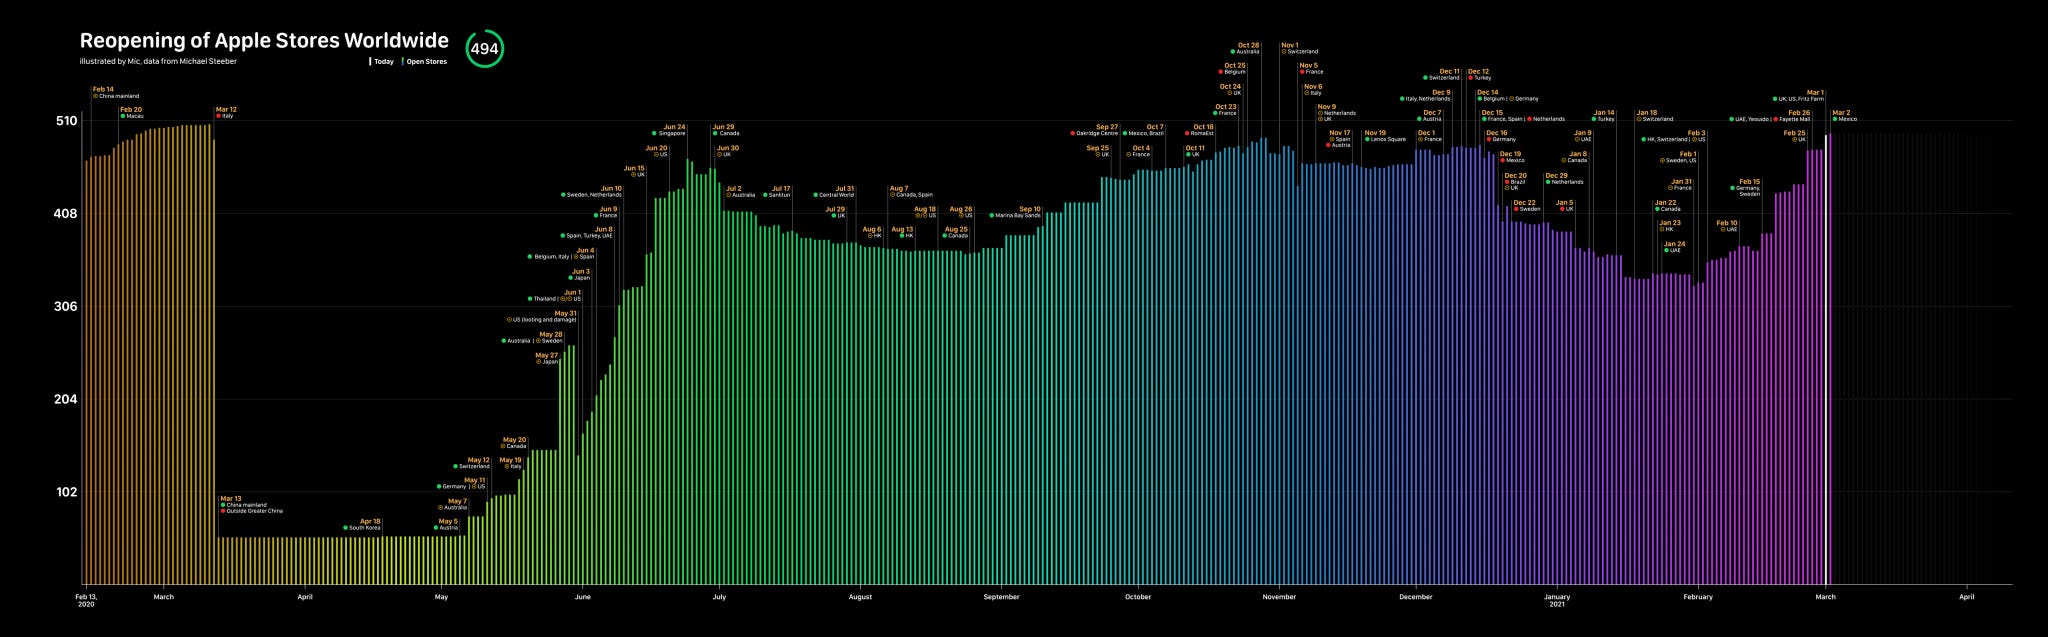Click the 102 y-axis value

click(66, 492)
